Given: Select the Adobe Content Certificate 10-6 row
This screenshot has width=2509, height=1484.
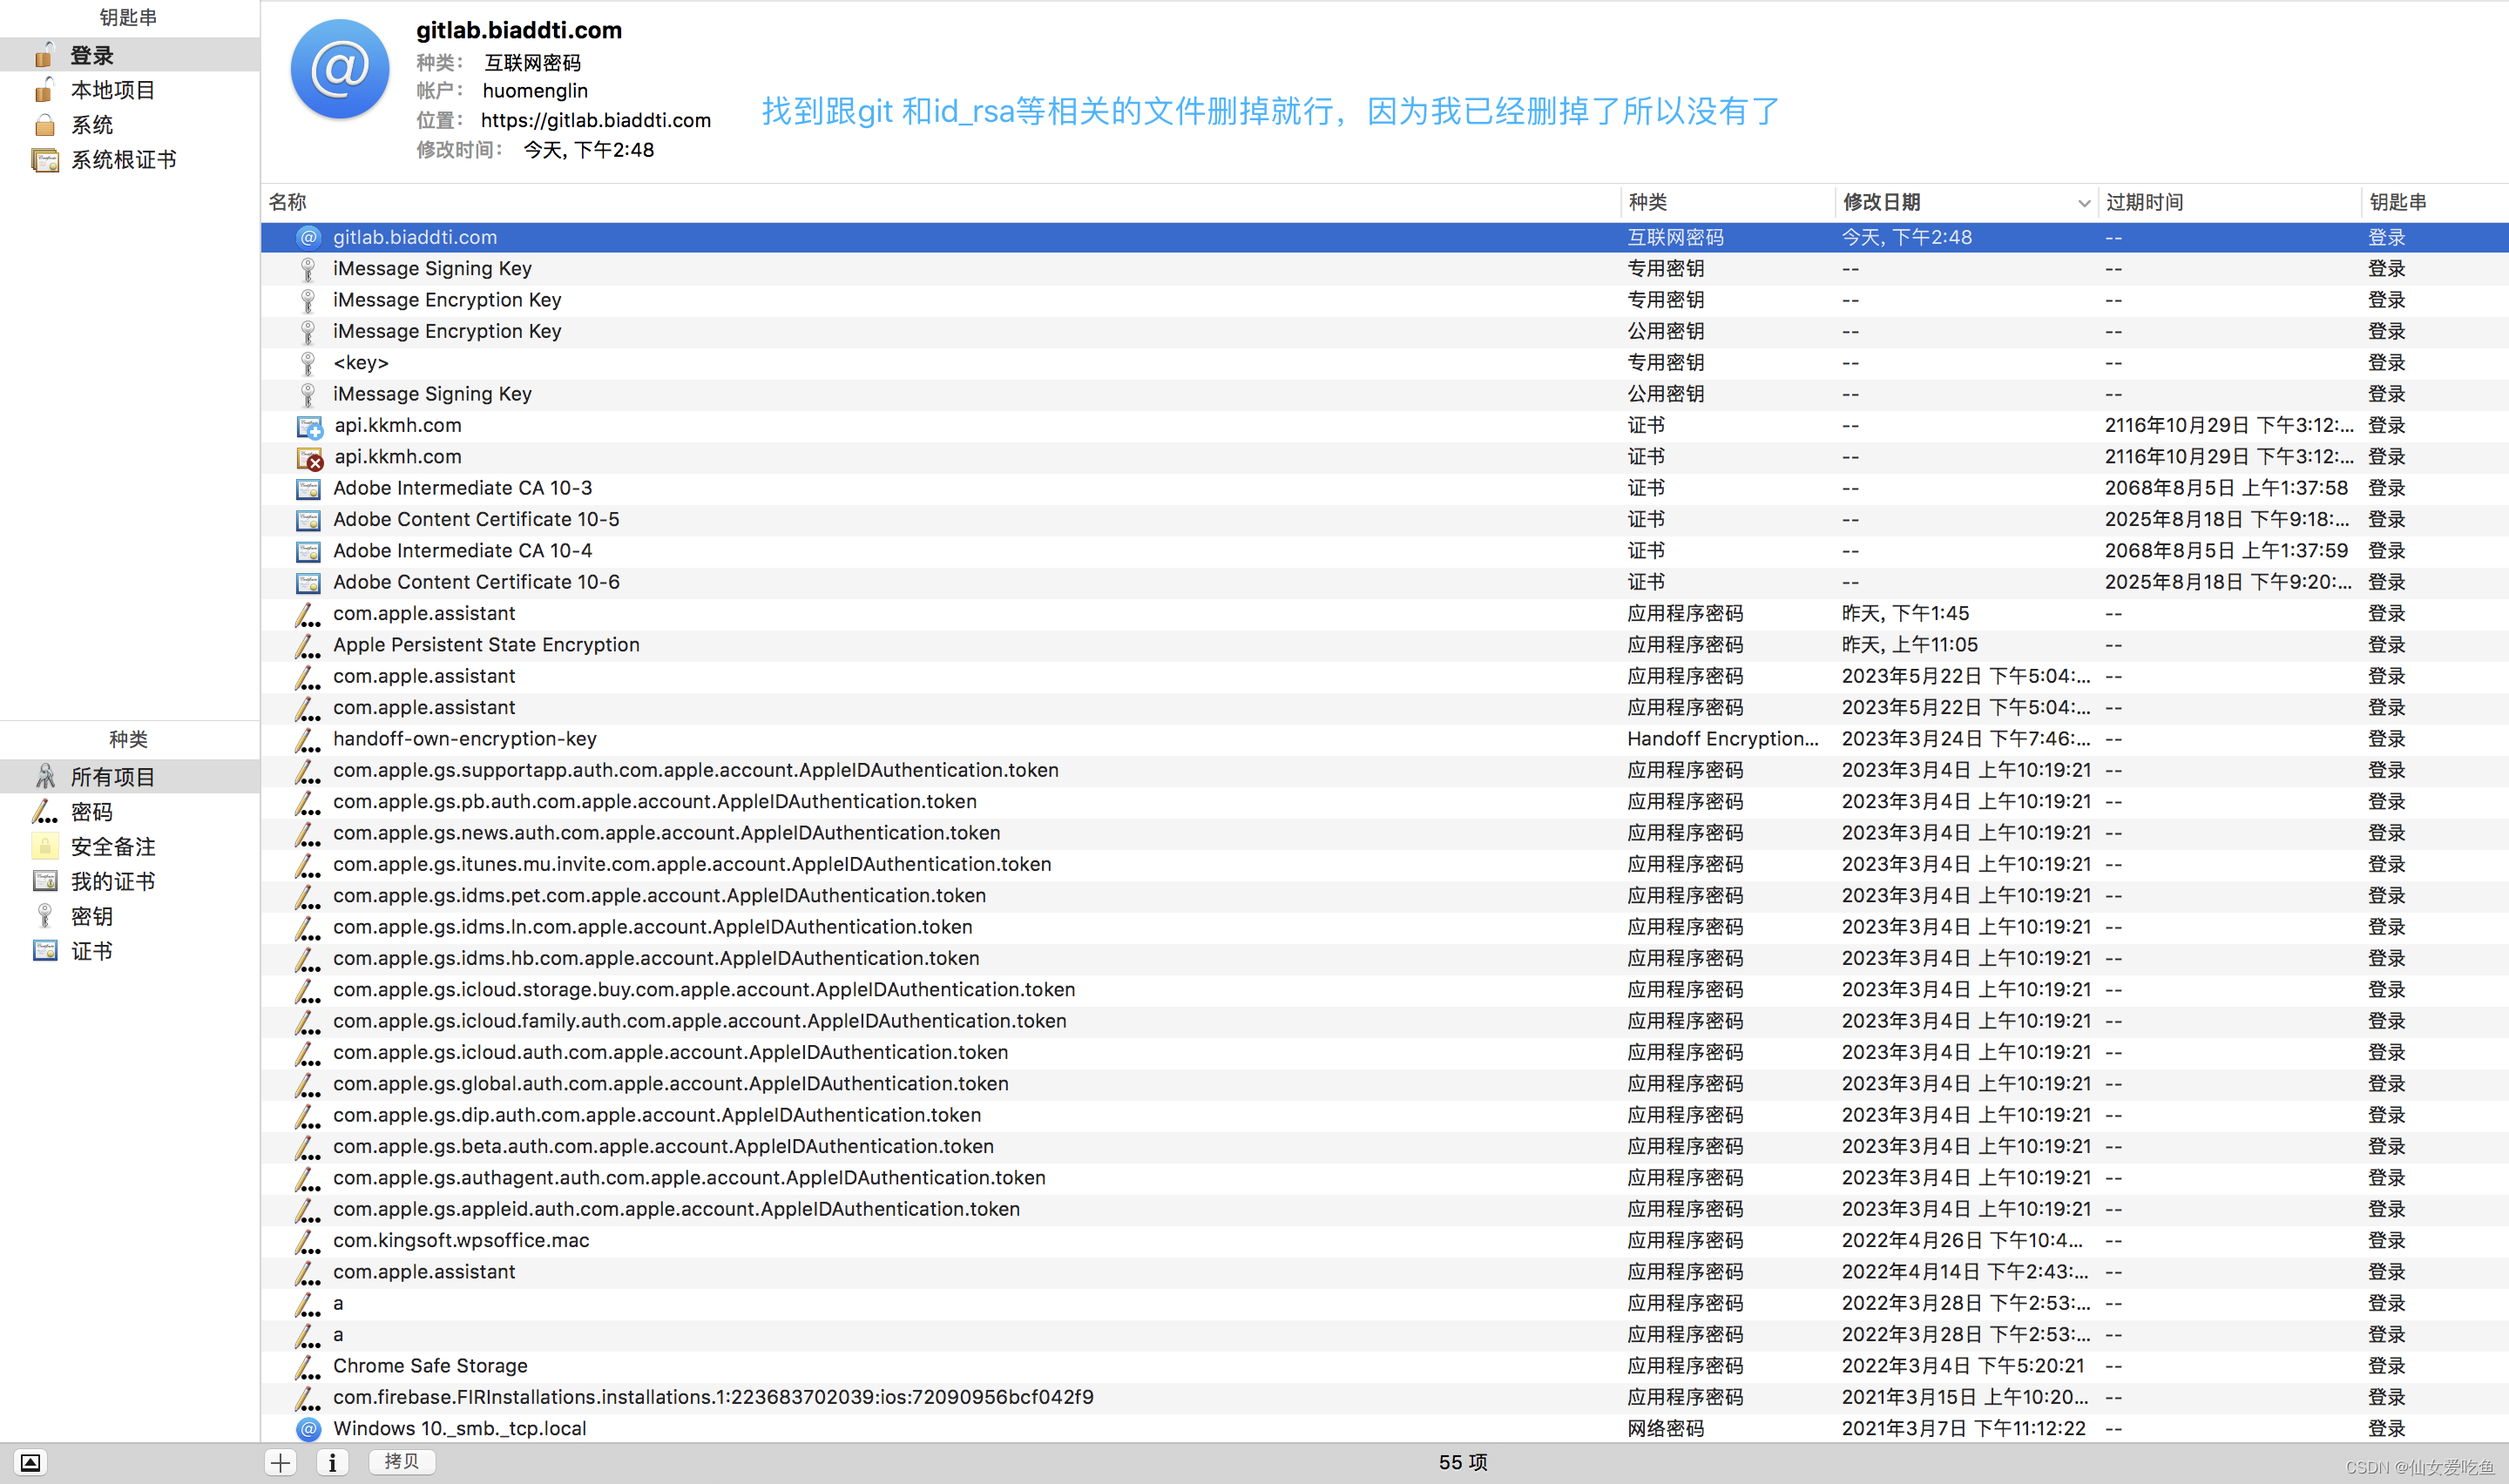Looking at the screenshot, I should coord(1385,582).
